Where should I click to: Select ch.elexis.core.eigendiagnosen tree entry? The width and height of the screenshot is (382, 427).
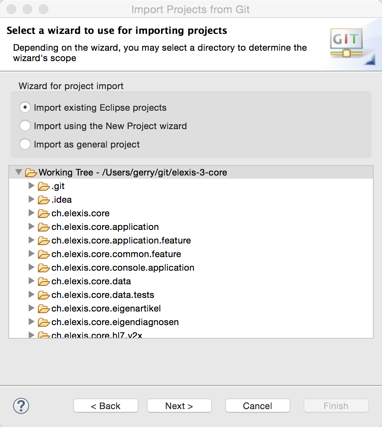point(115,322)
